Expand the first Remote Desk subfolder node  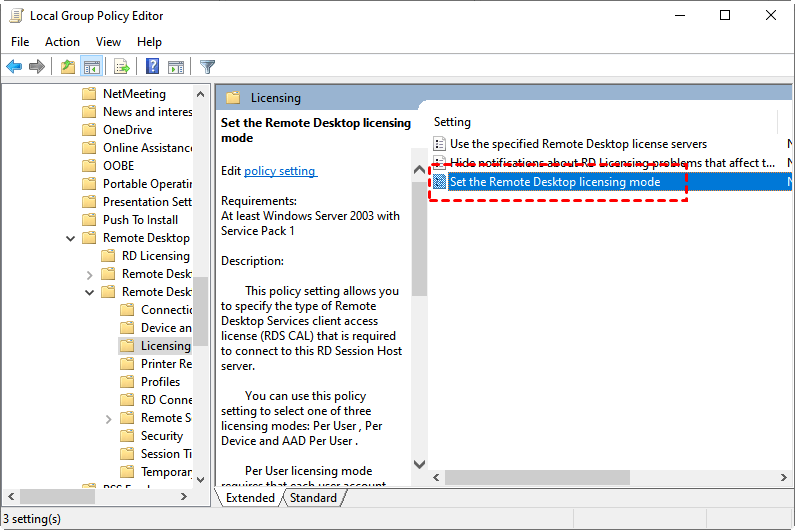[89, 275]
